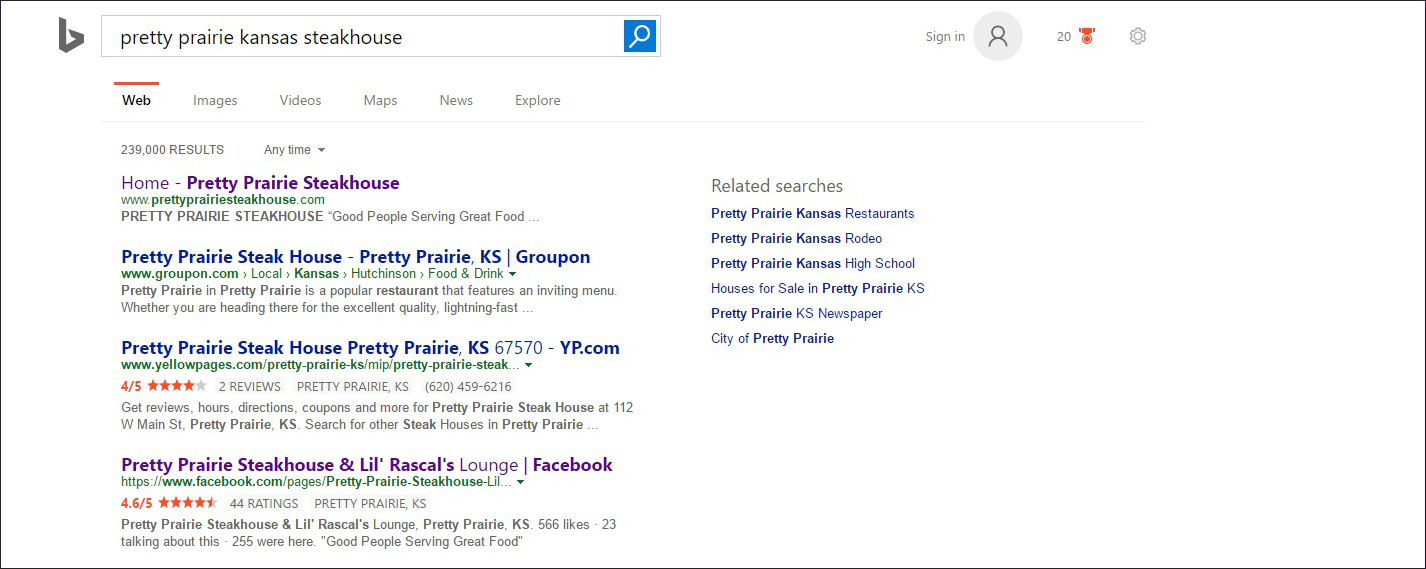Expand the Any time filter dropdown
The width and height of the screenshot is (1426, 569).
pyautogui.click(x=295, y=150)
